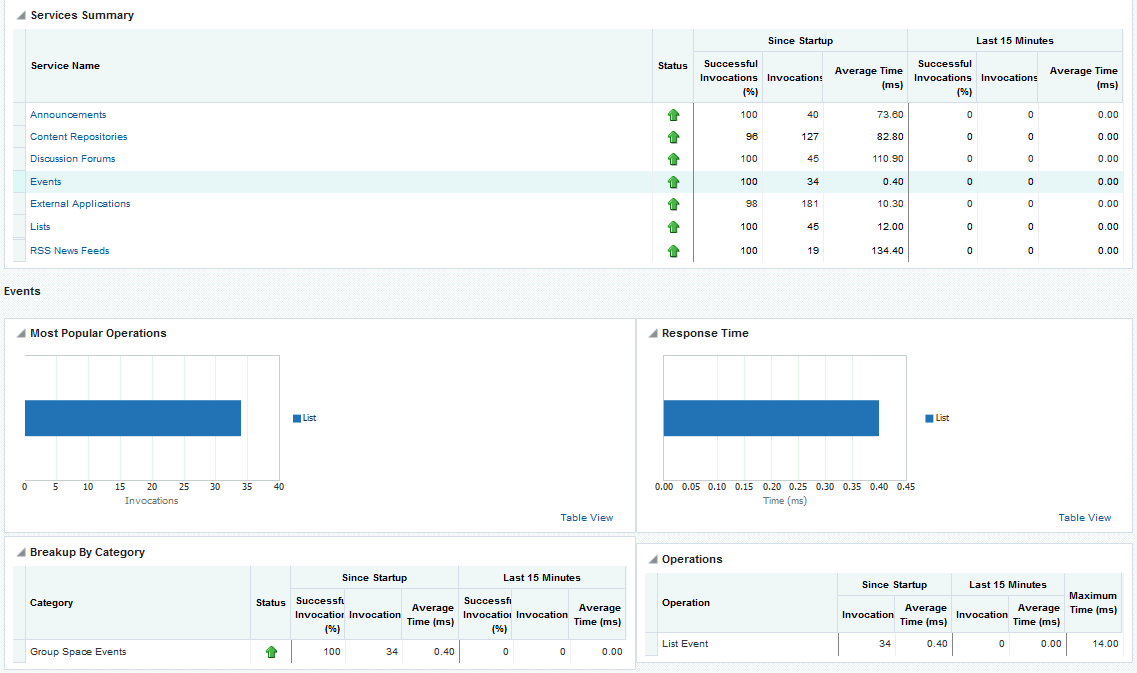Click the Events row green status icon
Viewport: 1137px width, 673px height.
point(673,182)
